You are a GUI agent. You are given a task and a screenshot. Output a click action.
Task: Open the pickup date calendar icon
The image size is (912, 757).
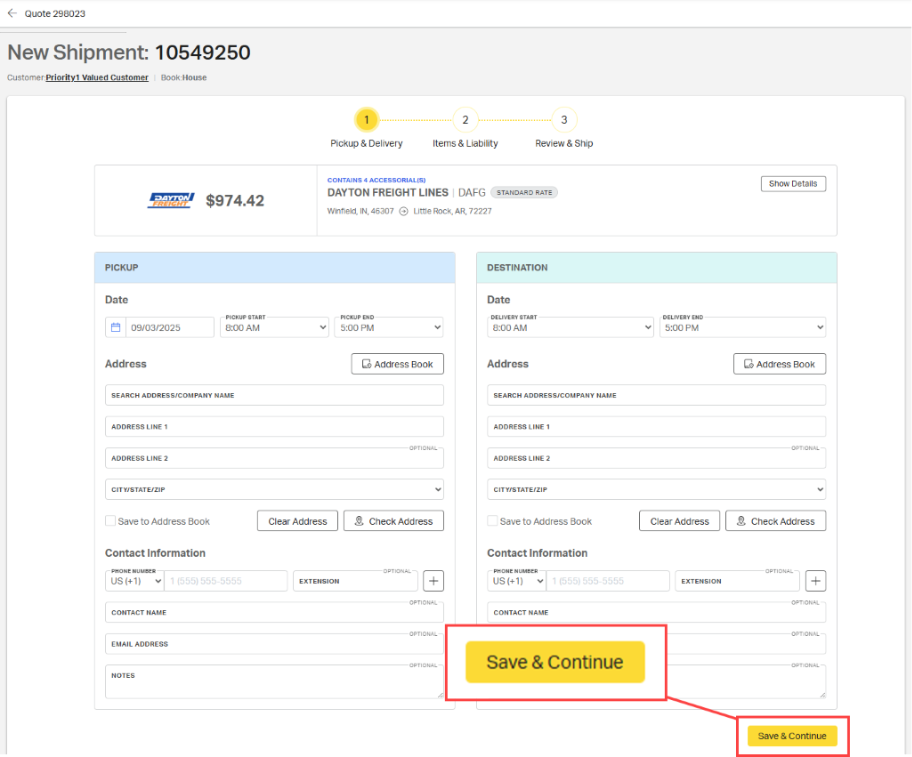(115, 327)
